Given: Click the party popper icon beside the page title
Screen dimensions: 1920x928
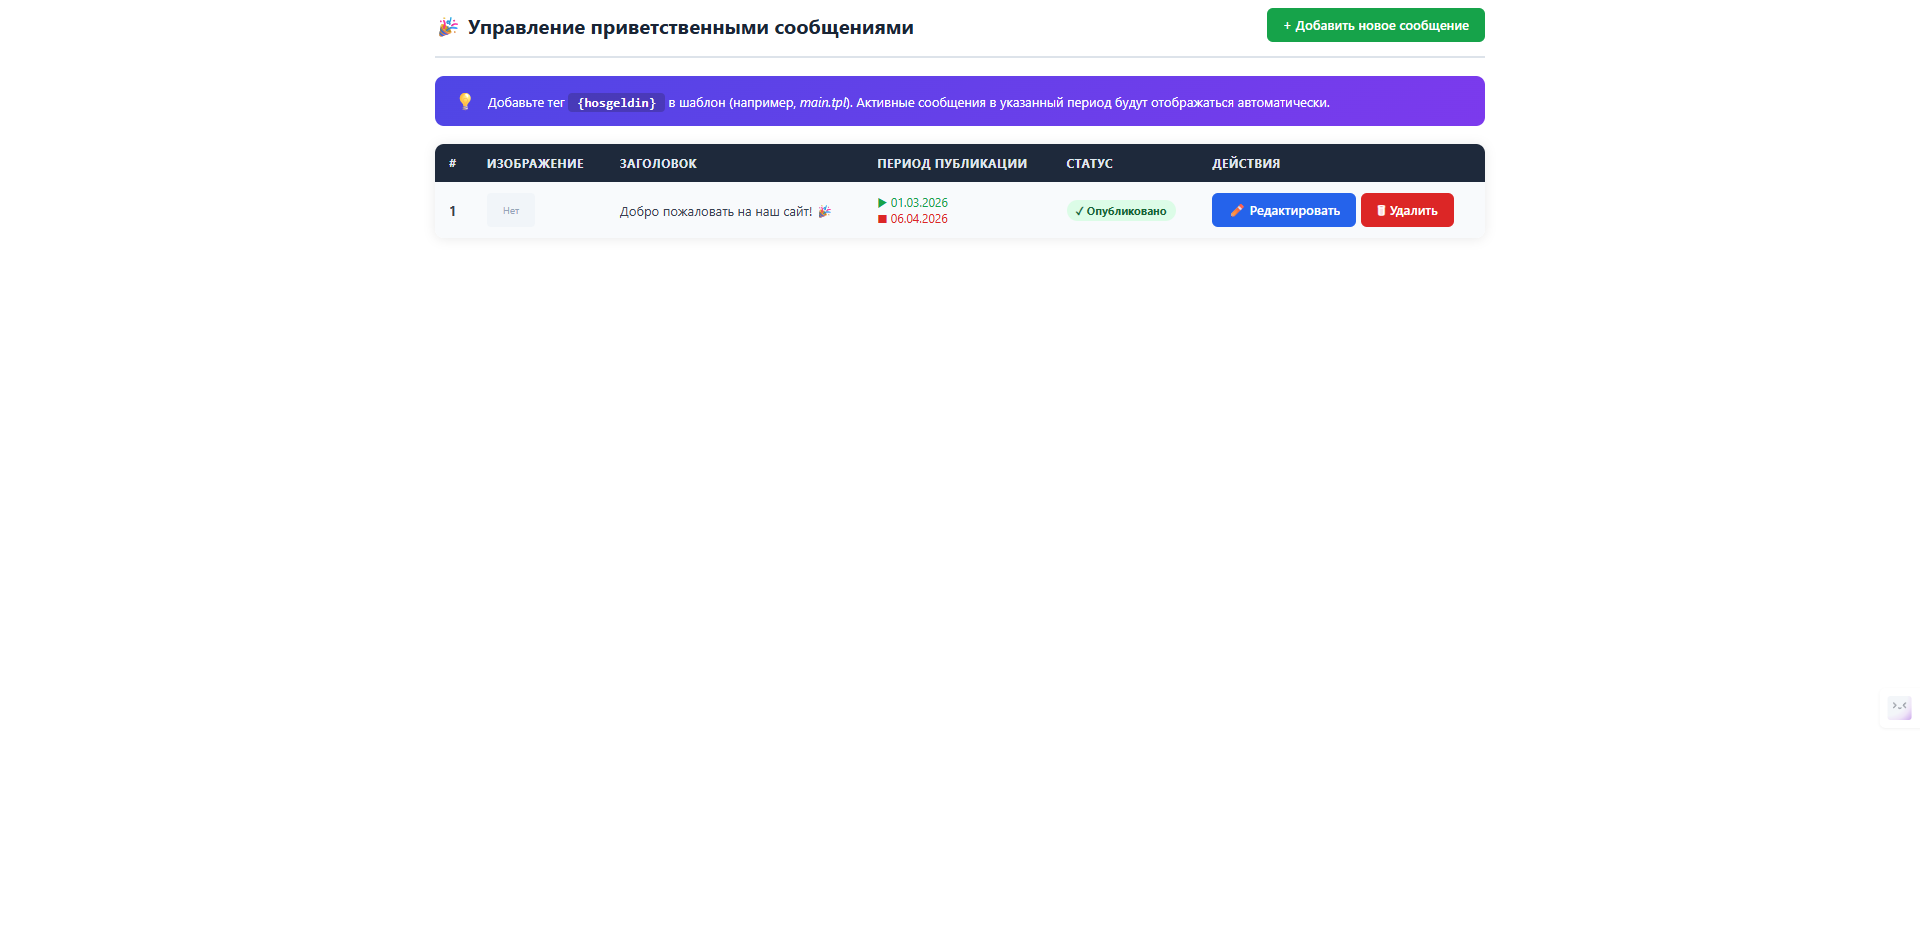Looking at the screenshot, I should coord(448,27).
